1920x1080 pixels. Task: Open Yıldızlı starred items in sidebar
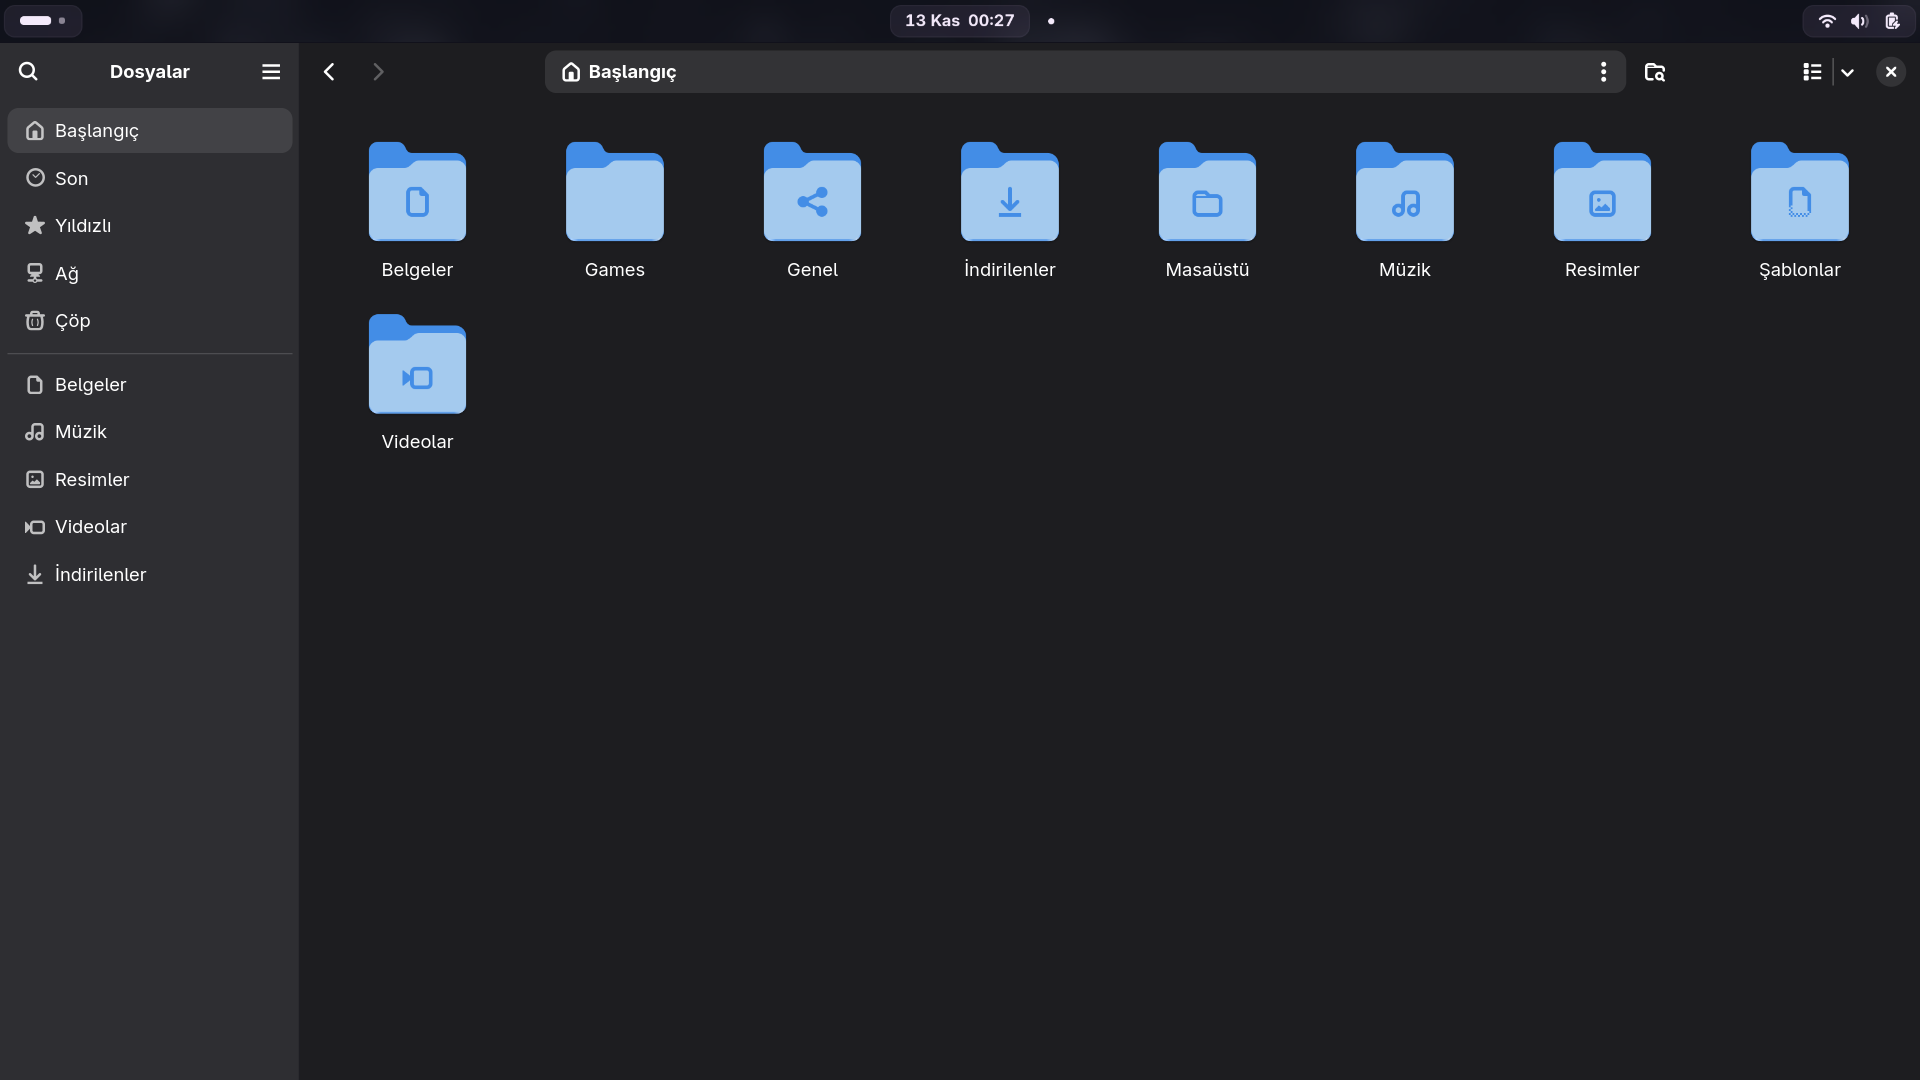pyautogui.click(x=150, y=226)
